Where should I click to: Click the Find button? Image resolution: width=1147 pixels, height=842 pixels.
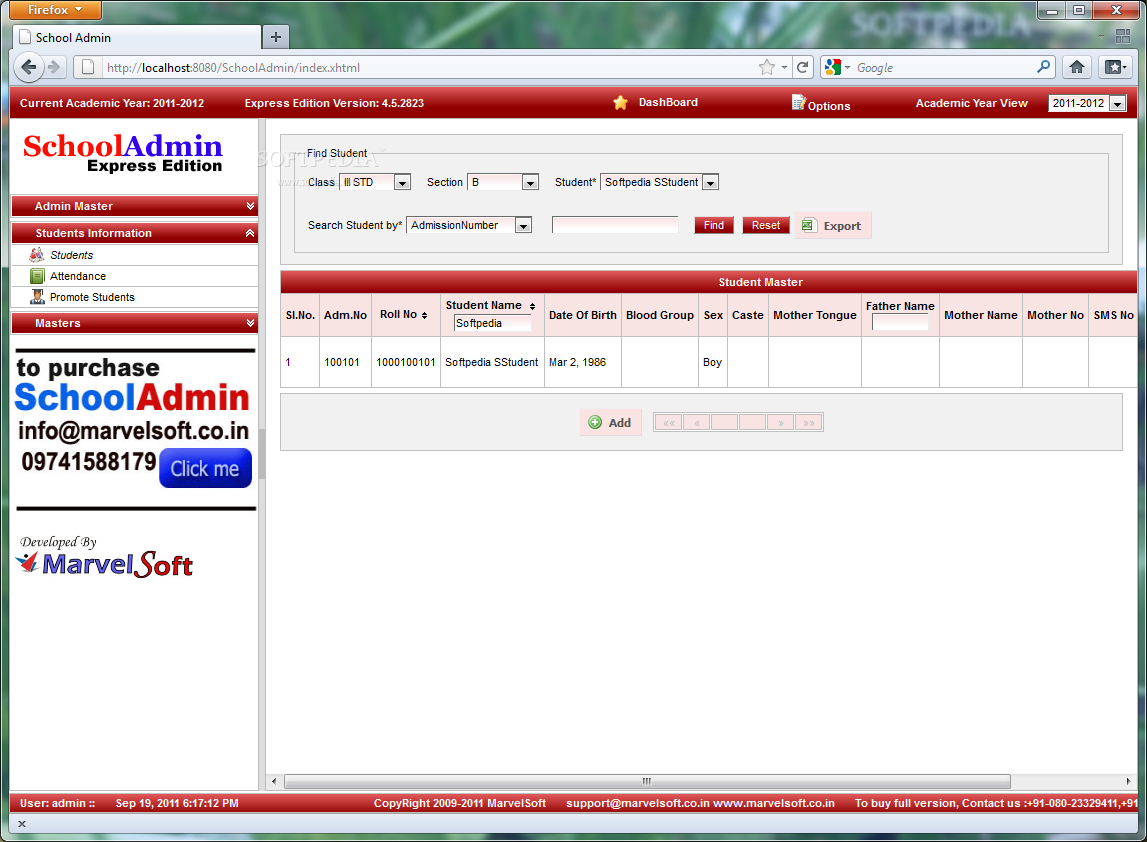[x=714, y=225]
